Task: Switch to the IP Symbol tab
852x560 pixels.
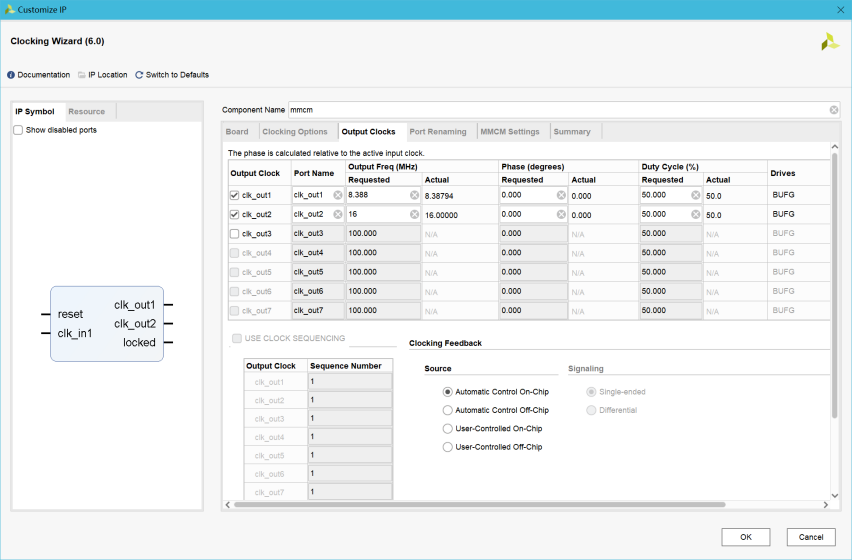Action: (35, 112)
